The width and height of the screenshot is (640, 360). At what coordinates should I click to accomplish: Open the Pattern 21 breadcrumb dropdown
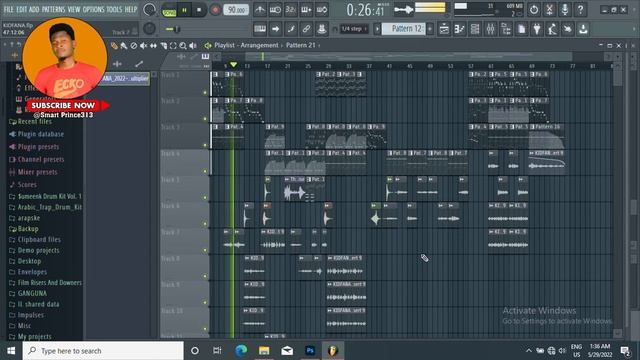(x=301, y=45)
